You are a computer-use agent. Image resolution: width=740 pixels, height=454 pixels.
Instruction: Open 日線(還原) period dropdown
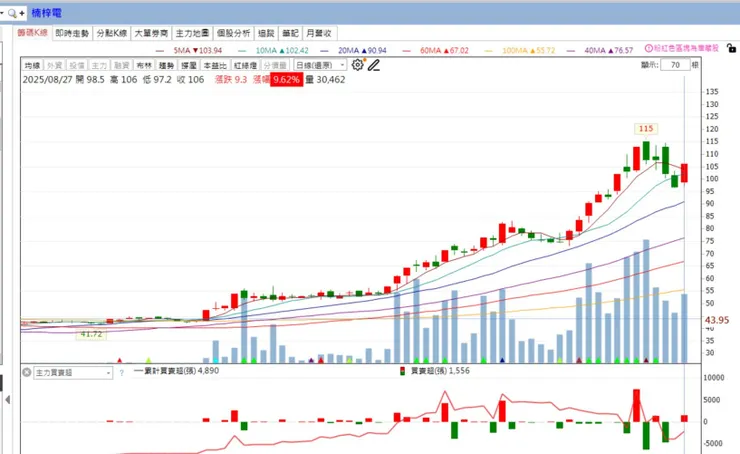[x=320, y=65]
